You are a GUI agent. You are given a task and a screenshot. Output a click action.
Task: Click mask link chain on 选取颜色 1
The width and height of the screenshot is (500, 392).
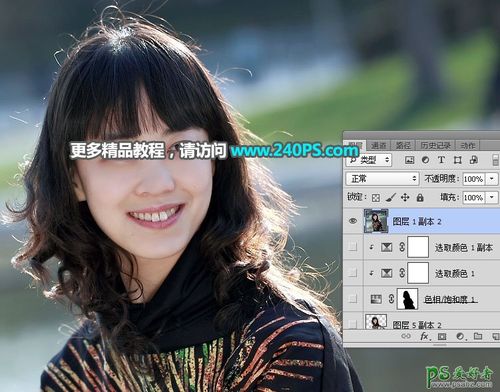[402, 273]
